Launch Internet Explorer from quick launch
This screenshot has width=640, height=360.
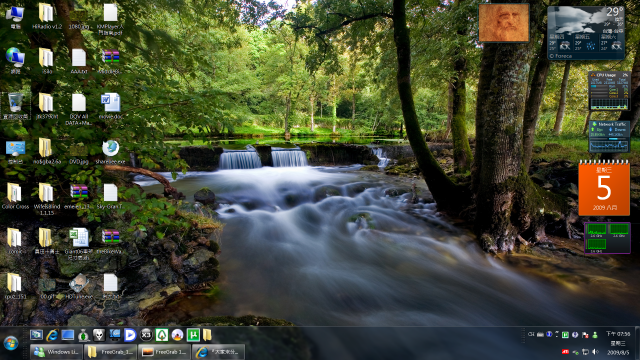(x=52, y=335)
